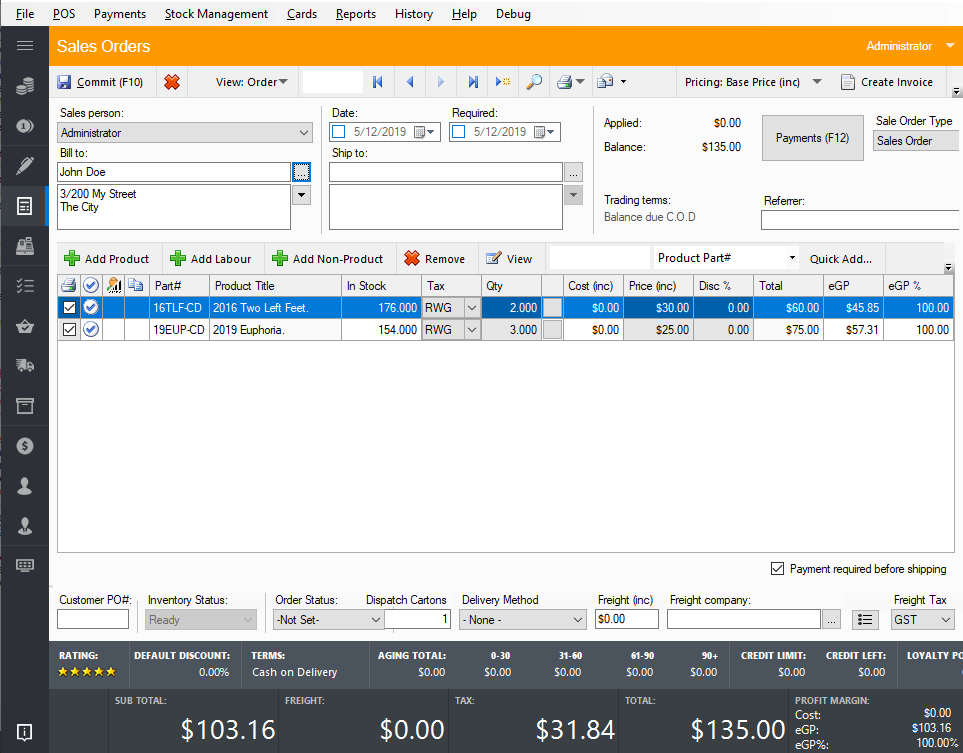Open the Freight Tax GST dropdown
This screenshot has height=753, width=963.
pyautogui.click(x=946, y=620)
